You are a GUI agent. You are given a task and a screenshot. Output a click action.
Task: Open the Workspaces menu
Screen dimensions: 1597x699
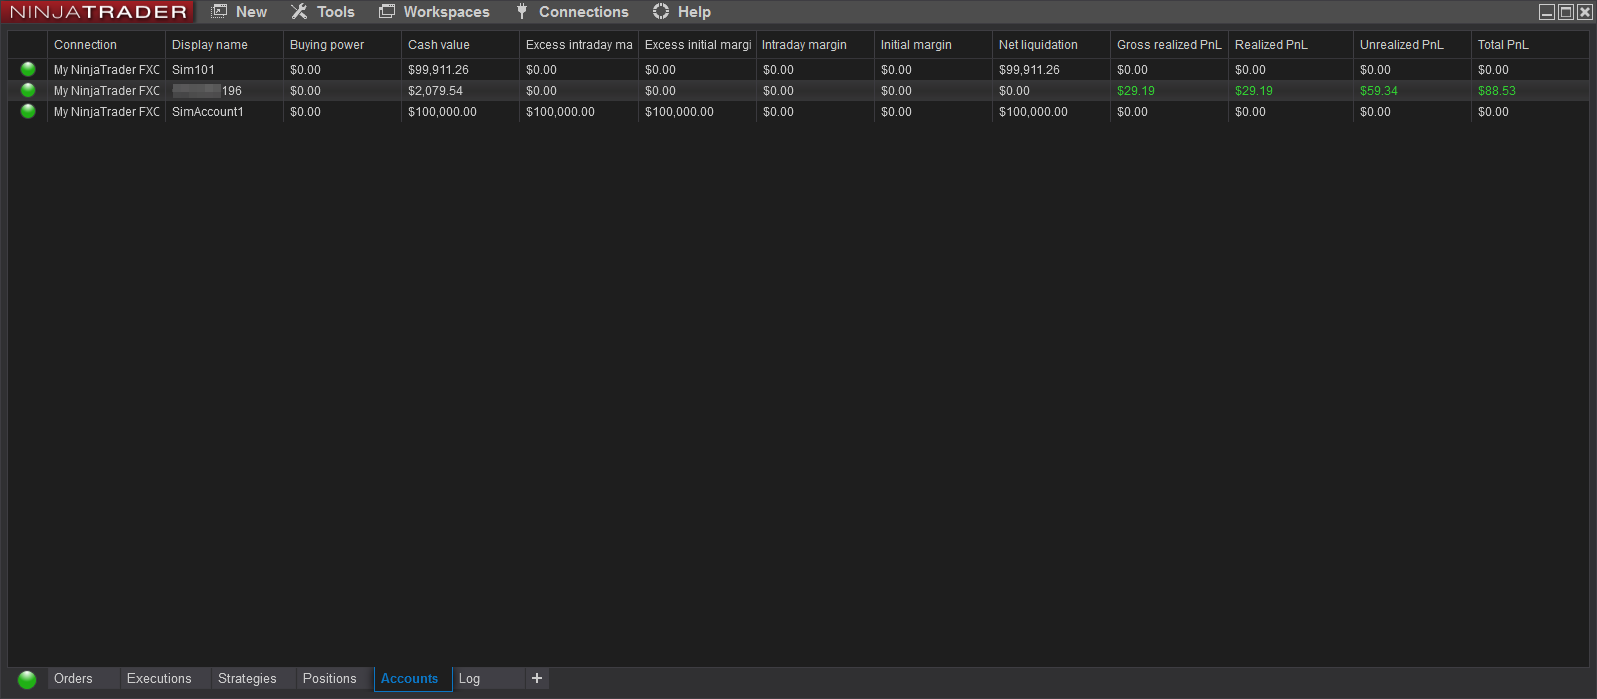click(x=434, y=12)
